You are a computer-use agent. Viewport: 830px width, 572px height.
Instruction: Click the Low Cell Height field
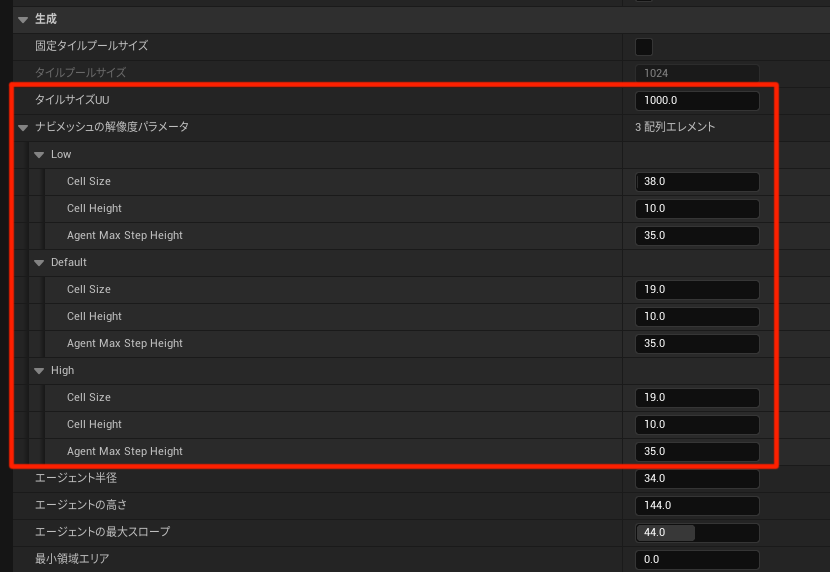click(x=696, y=208)
